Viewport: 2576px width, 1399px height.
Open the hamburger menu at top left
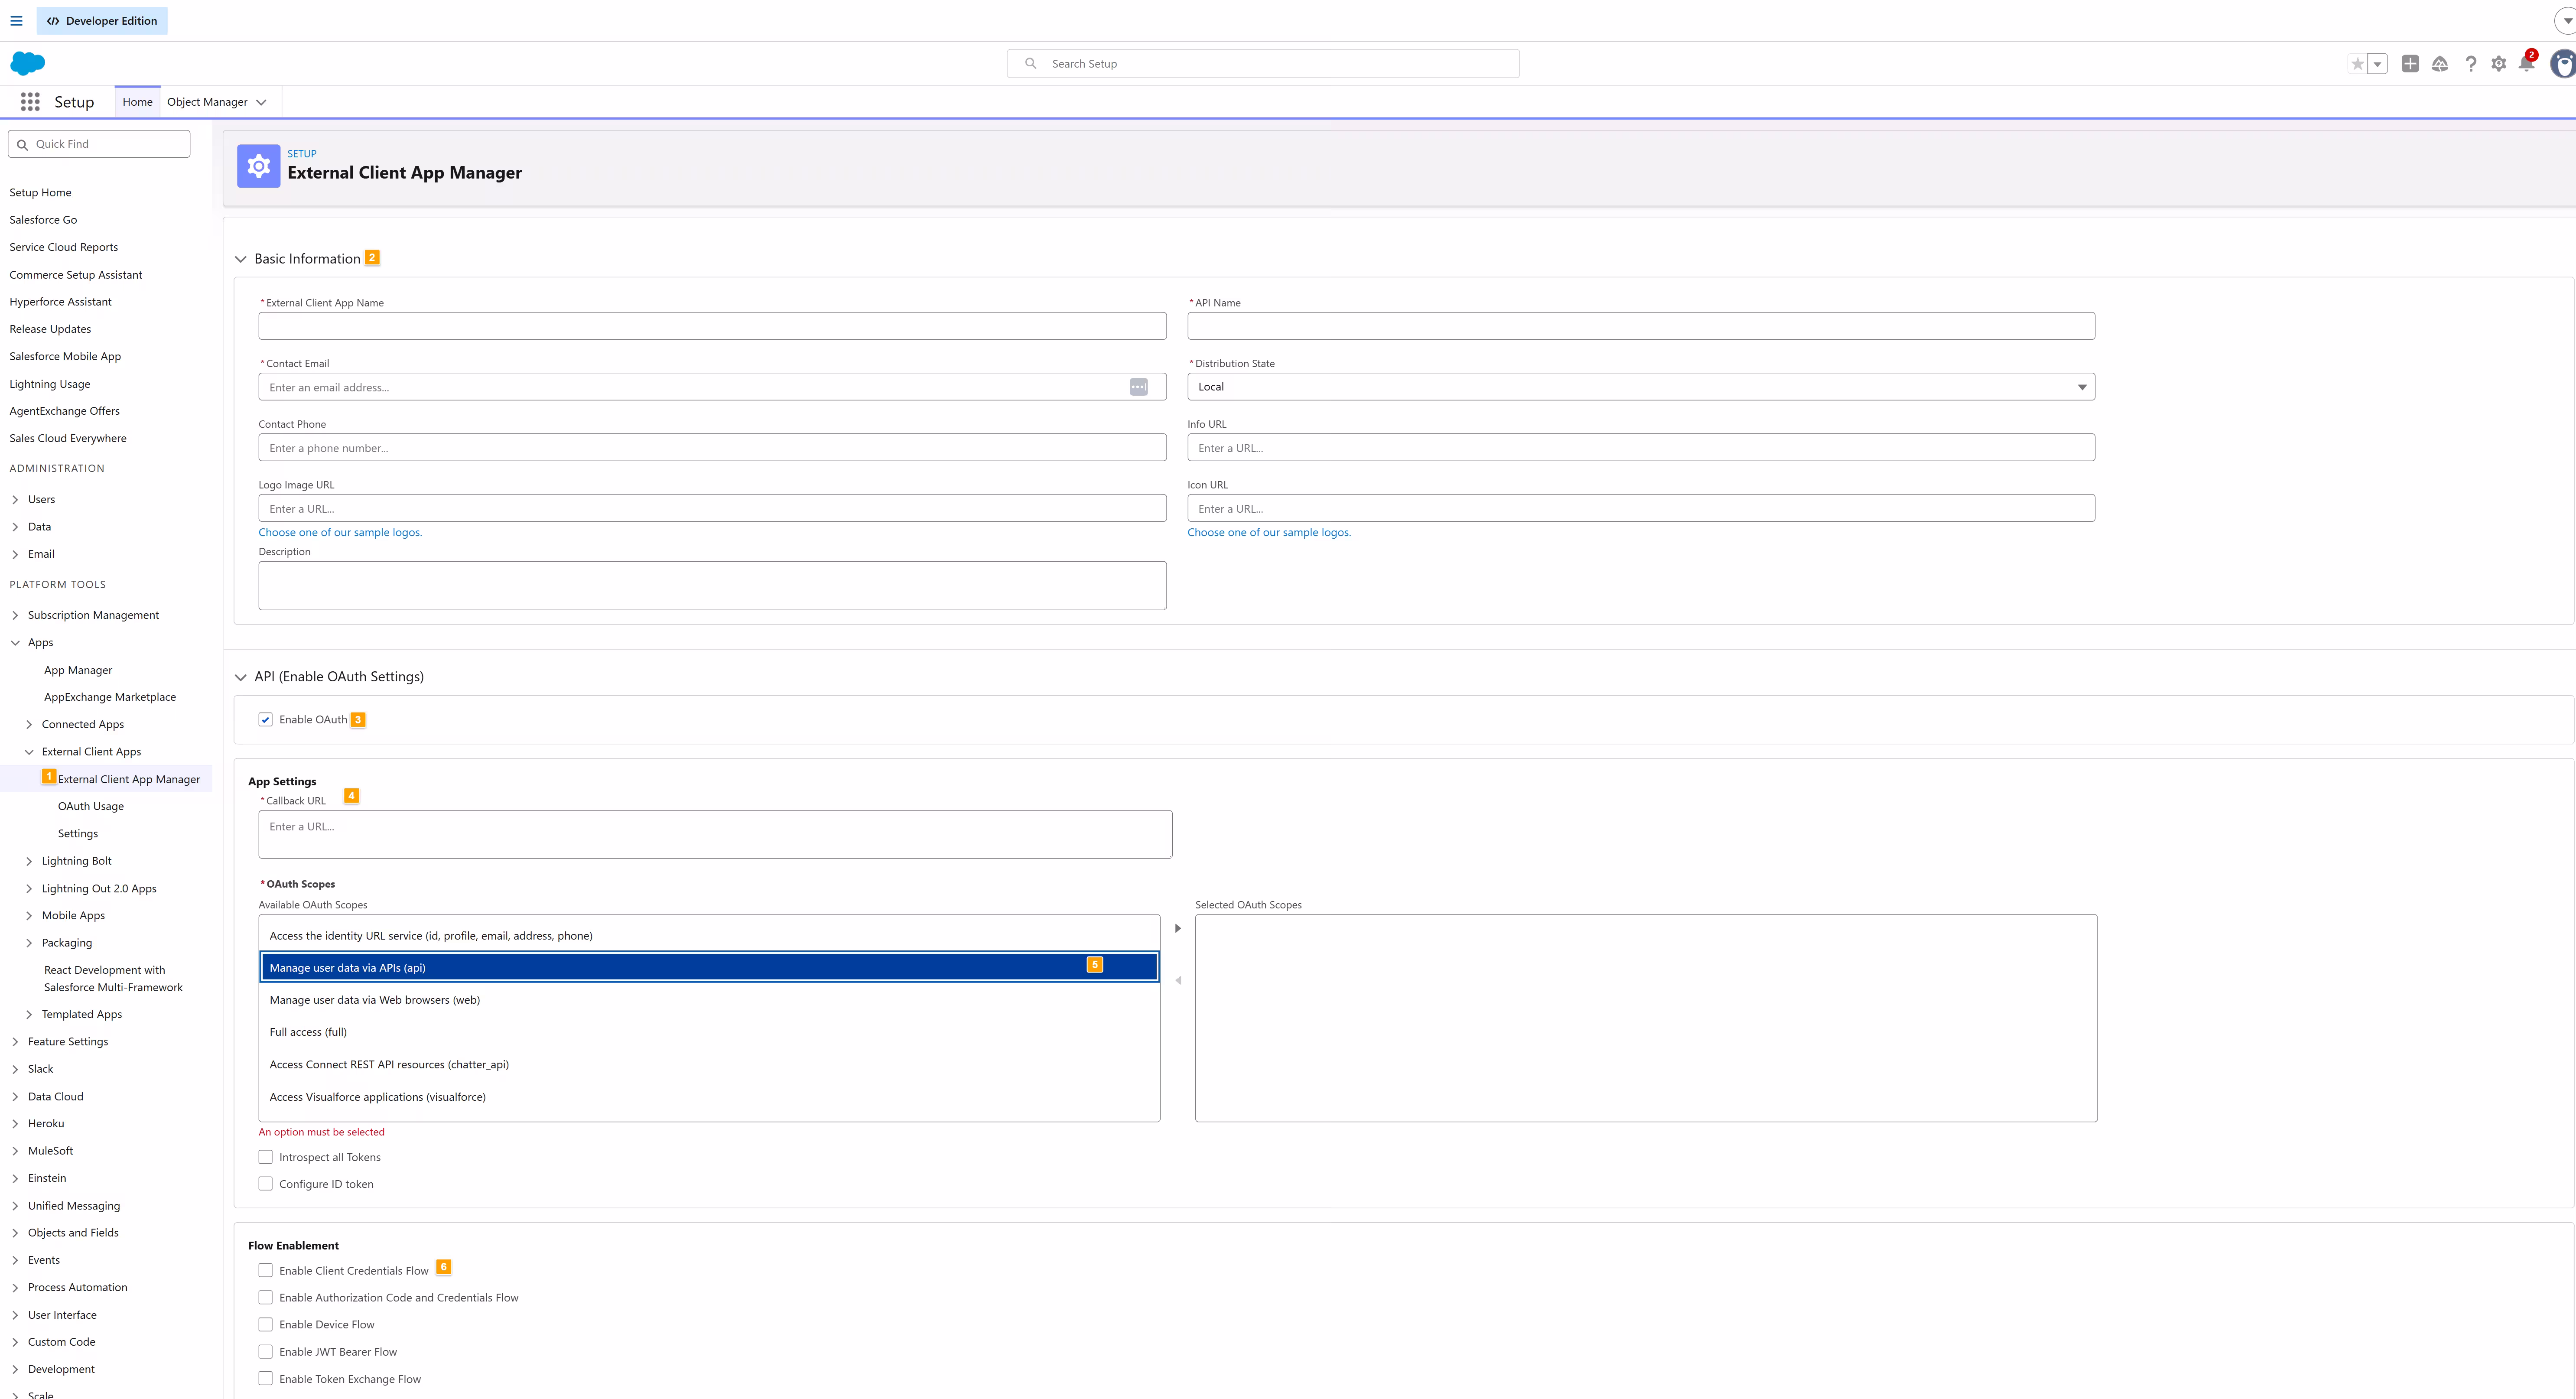pyautogui.click(x=16, y=21)
